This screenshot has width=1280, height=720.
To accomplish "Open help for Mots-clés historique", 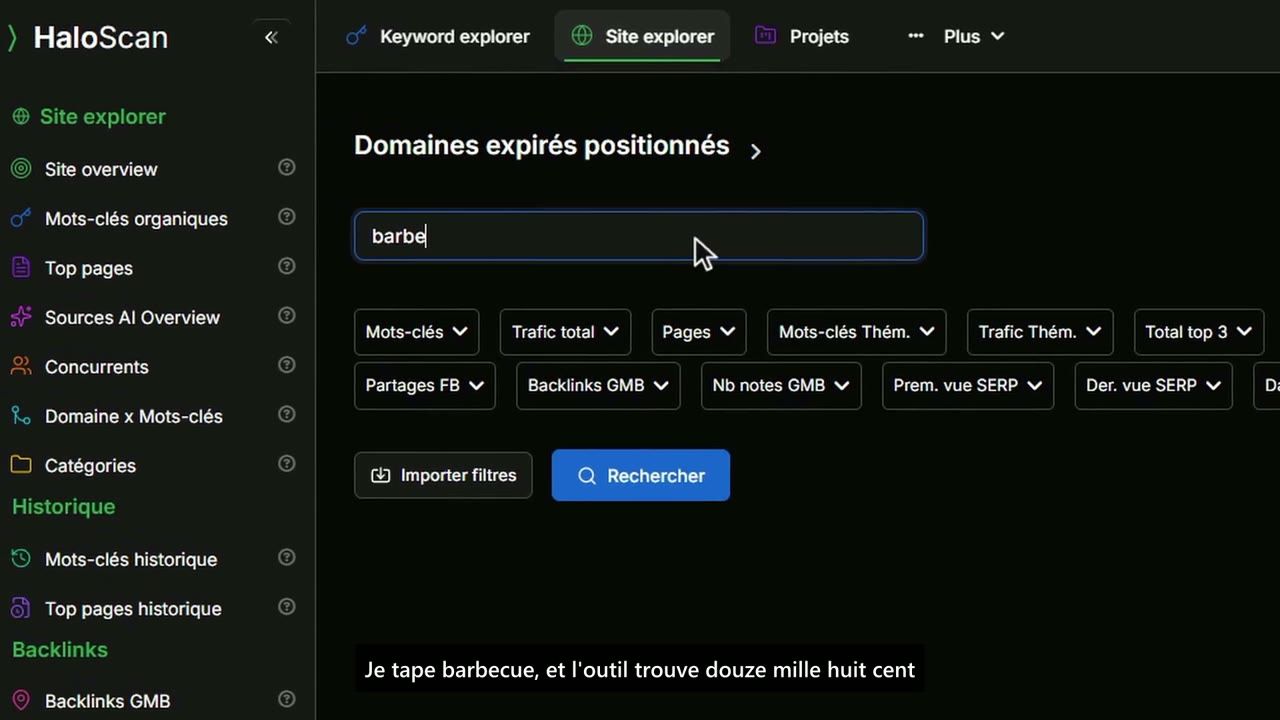I will tap(287, 557).
